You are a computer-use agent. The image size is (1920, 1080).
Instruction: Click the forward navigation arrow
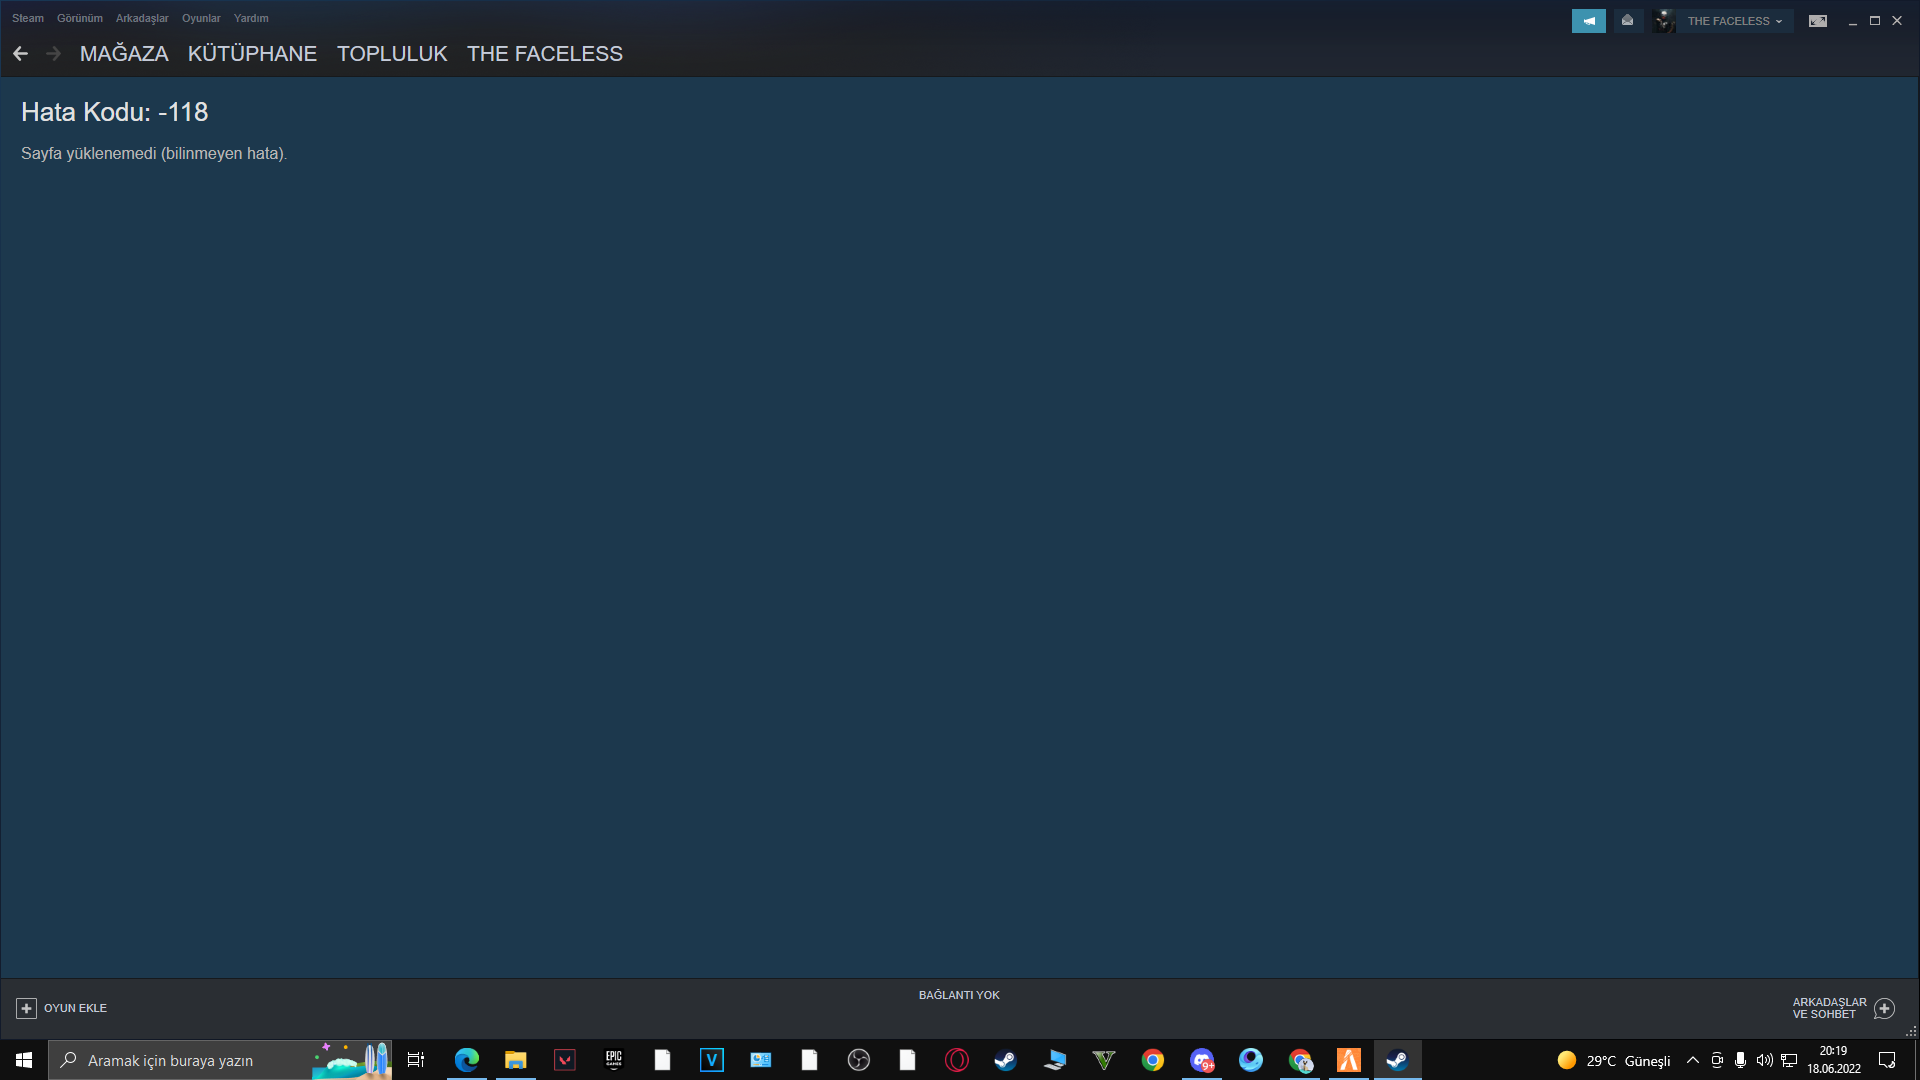[x=54, y=54]
